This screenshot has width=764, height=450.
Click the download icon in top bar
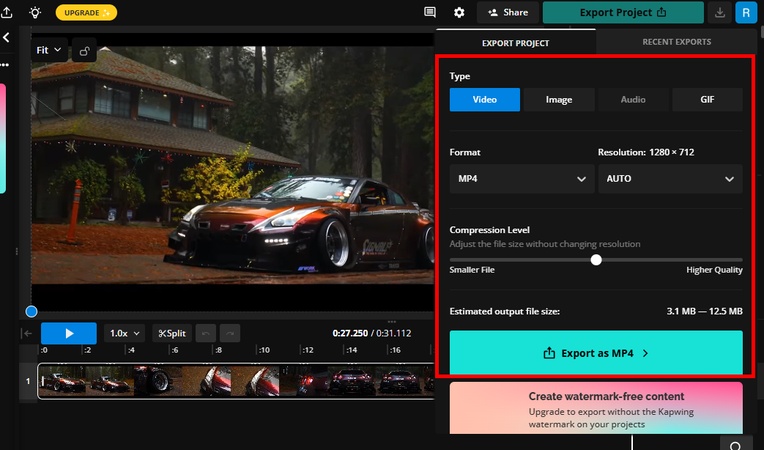pos(720,13)
